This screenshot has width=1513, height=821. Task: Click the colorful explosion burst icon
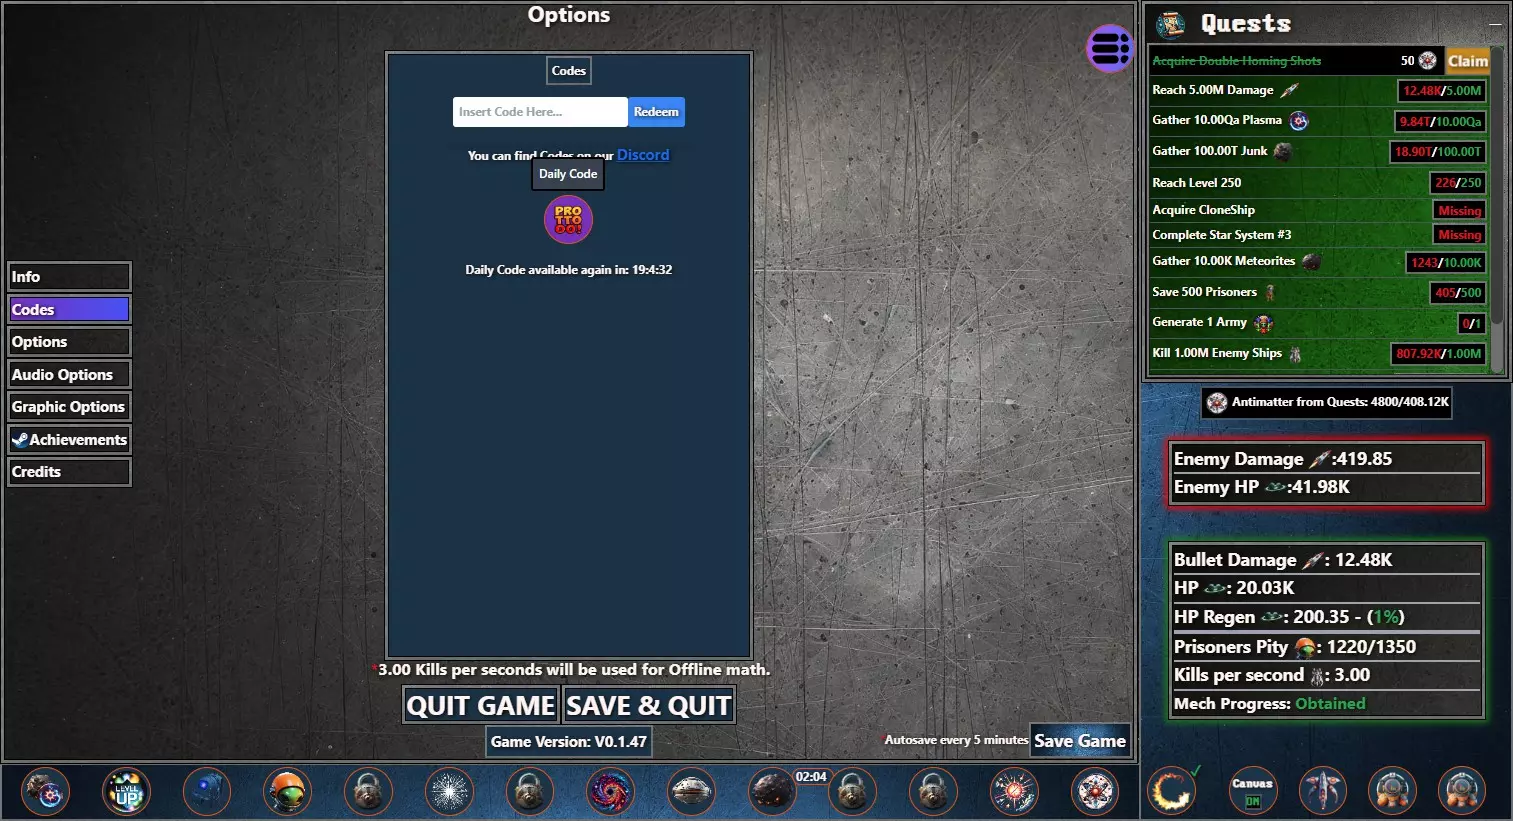coord(1014,792)
